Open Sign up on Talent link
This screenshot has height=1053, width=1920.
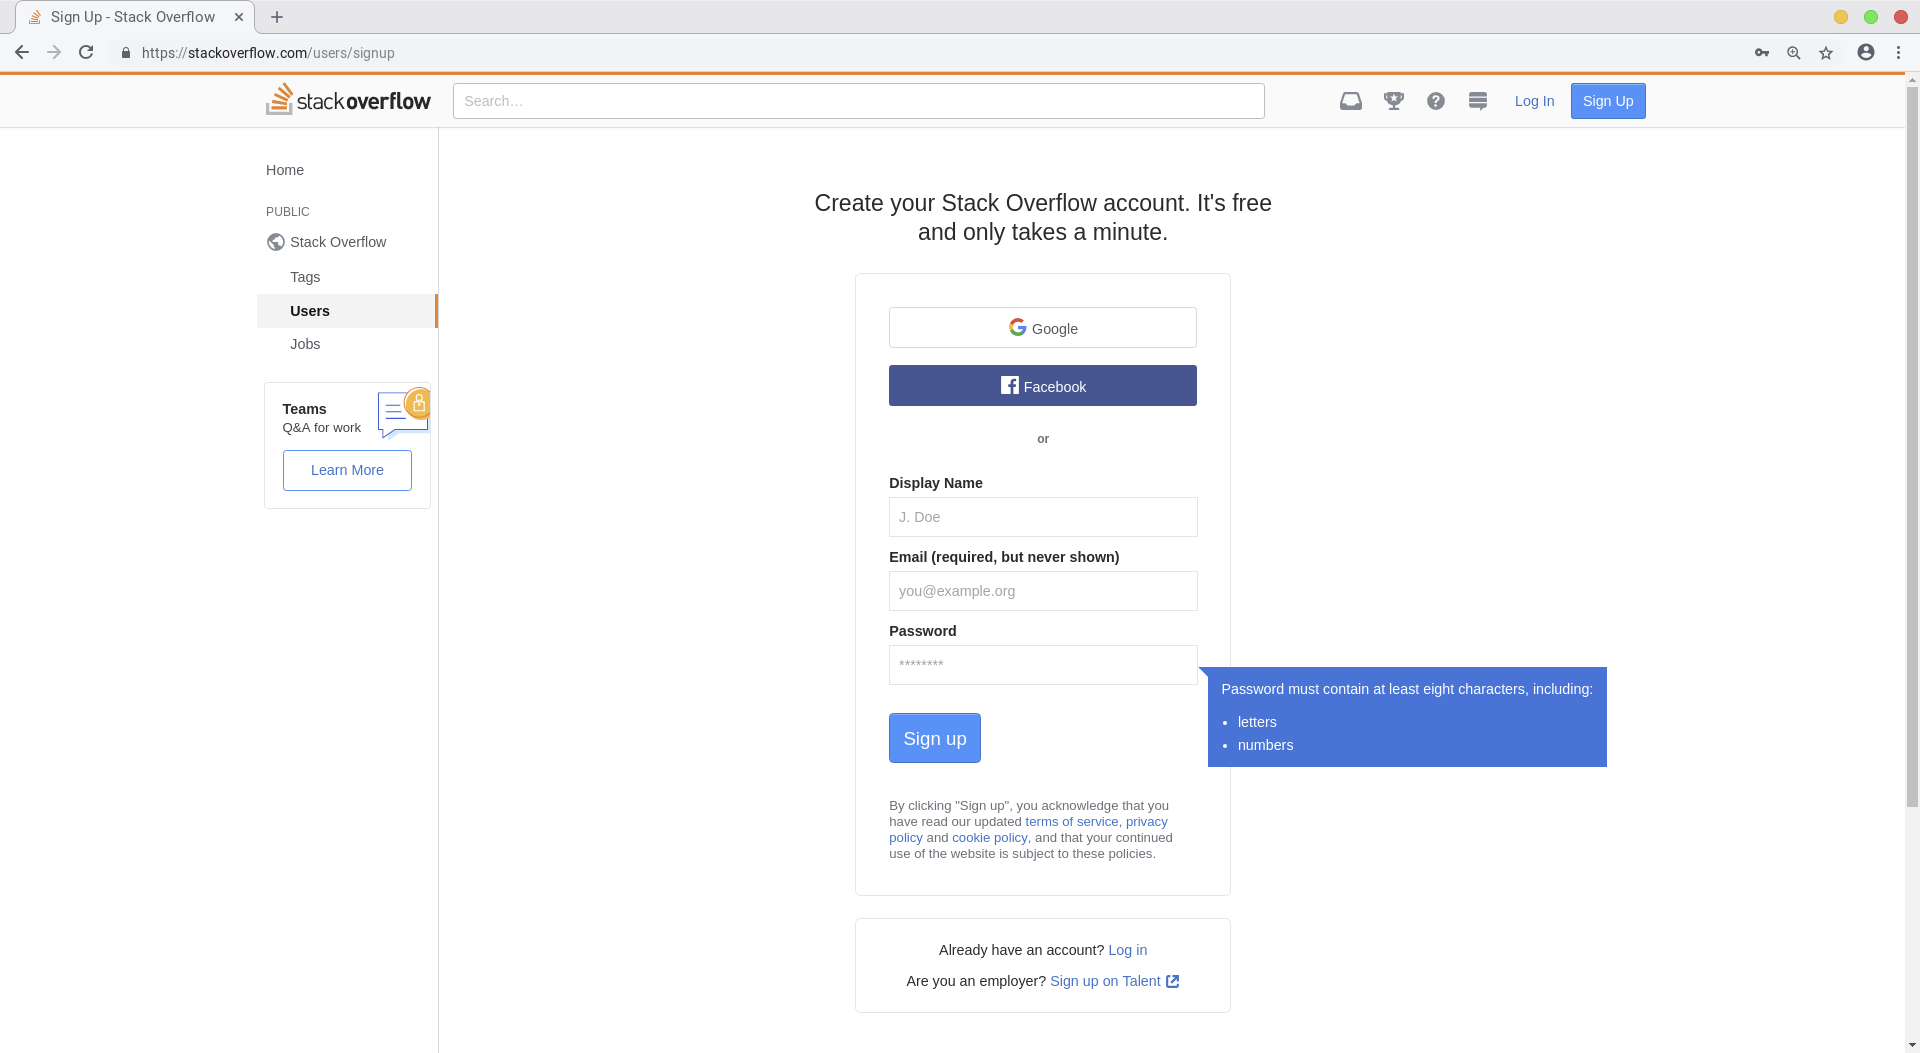[1105, 981]
